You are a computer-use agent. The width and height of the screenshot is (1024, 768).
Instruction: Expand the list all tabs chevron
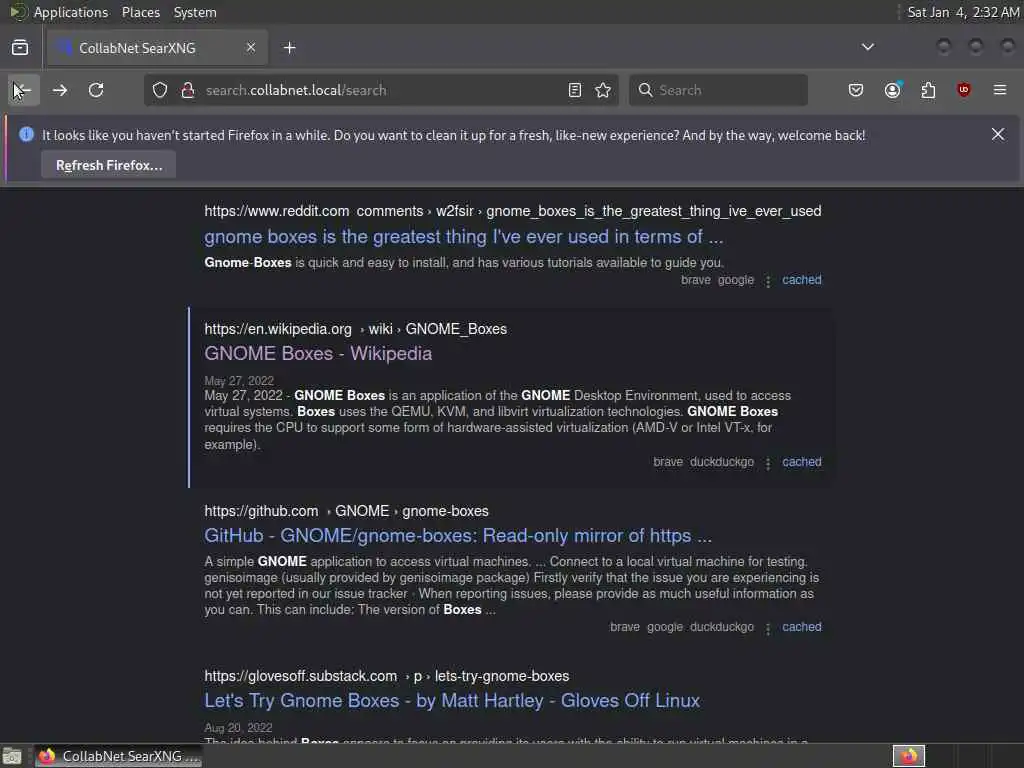coord(868,47)
